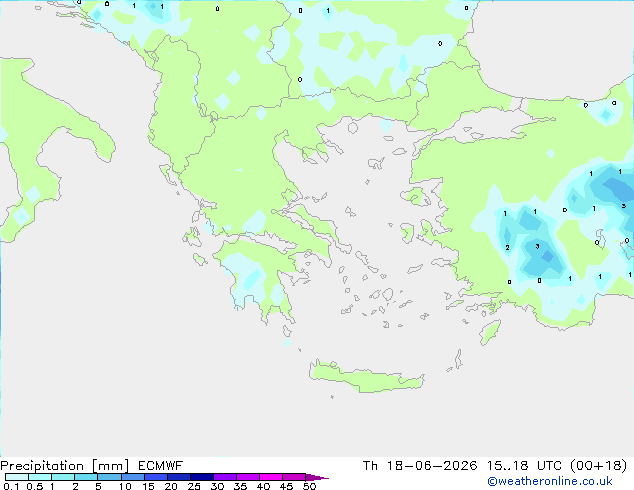This screenshot has height=490, width=634.
Task: Click the 10–15 mm legend color swatch
Action: [132, 477]
